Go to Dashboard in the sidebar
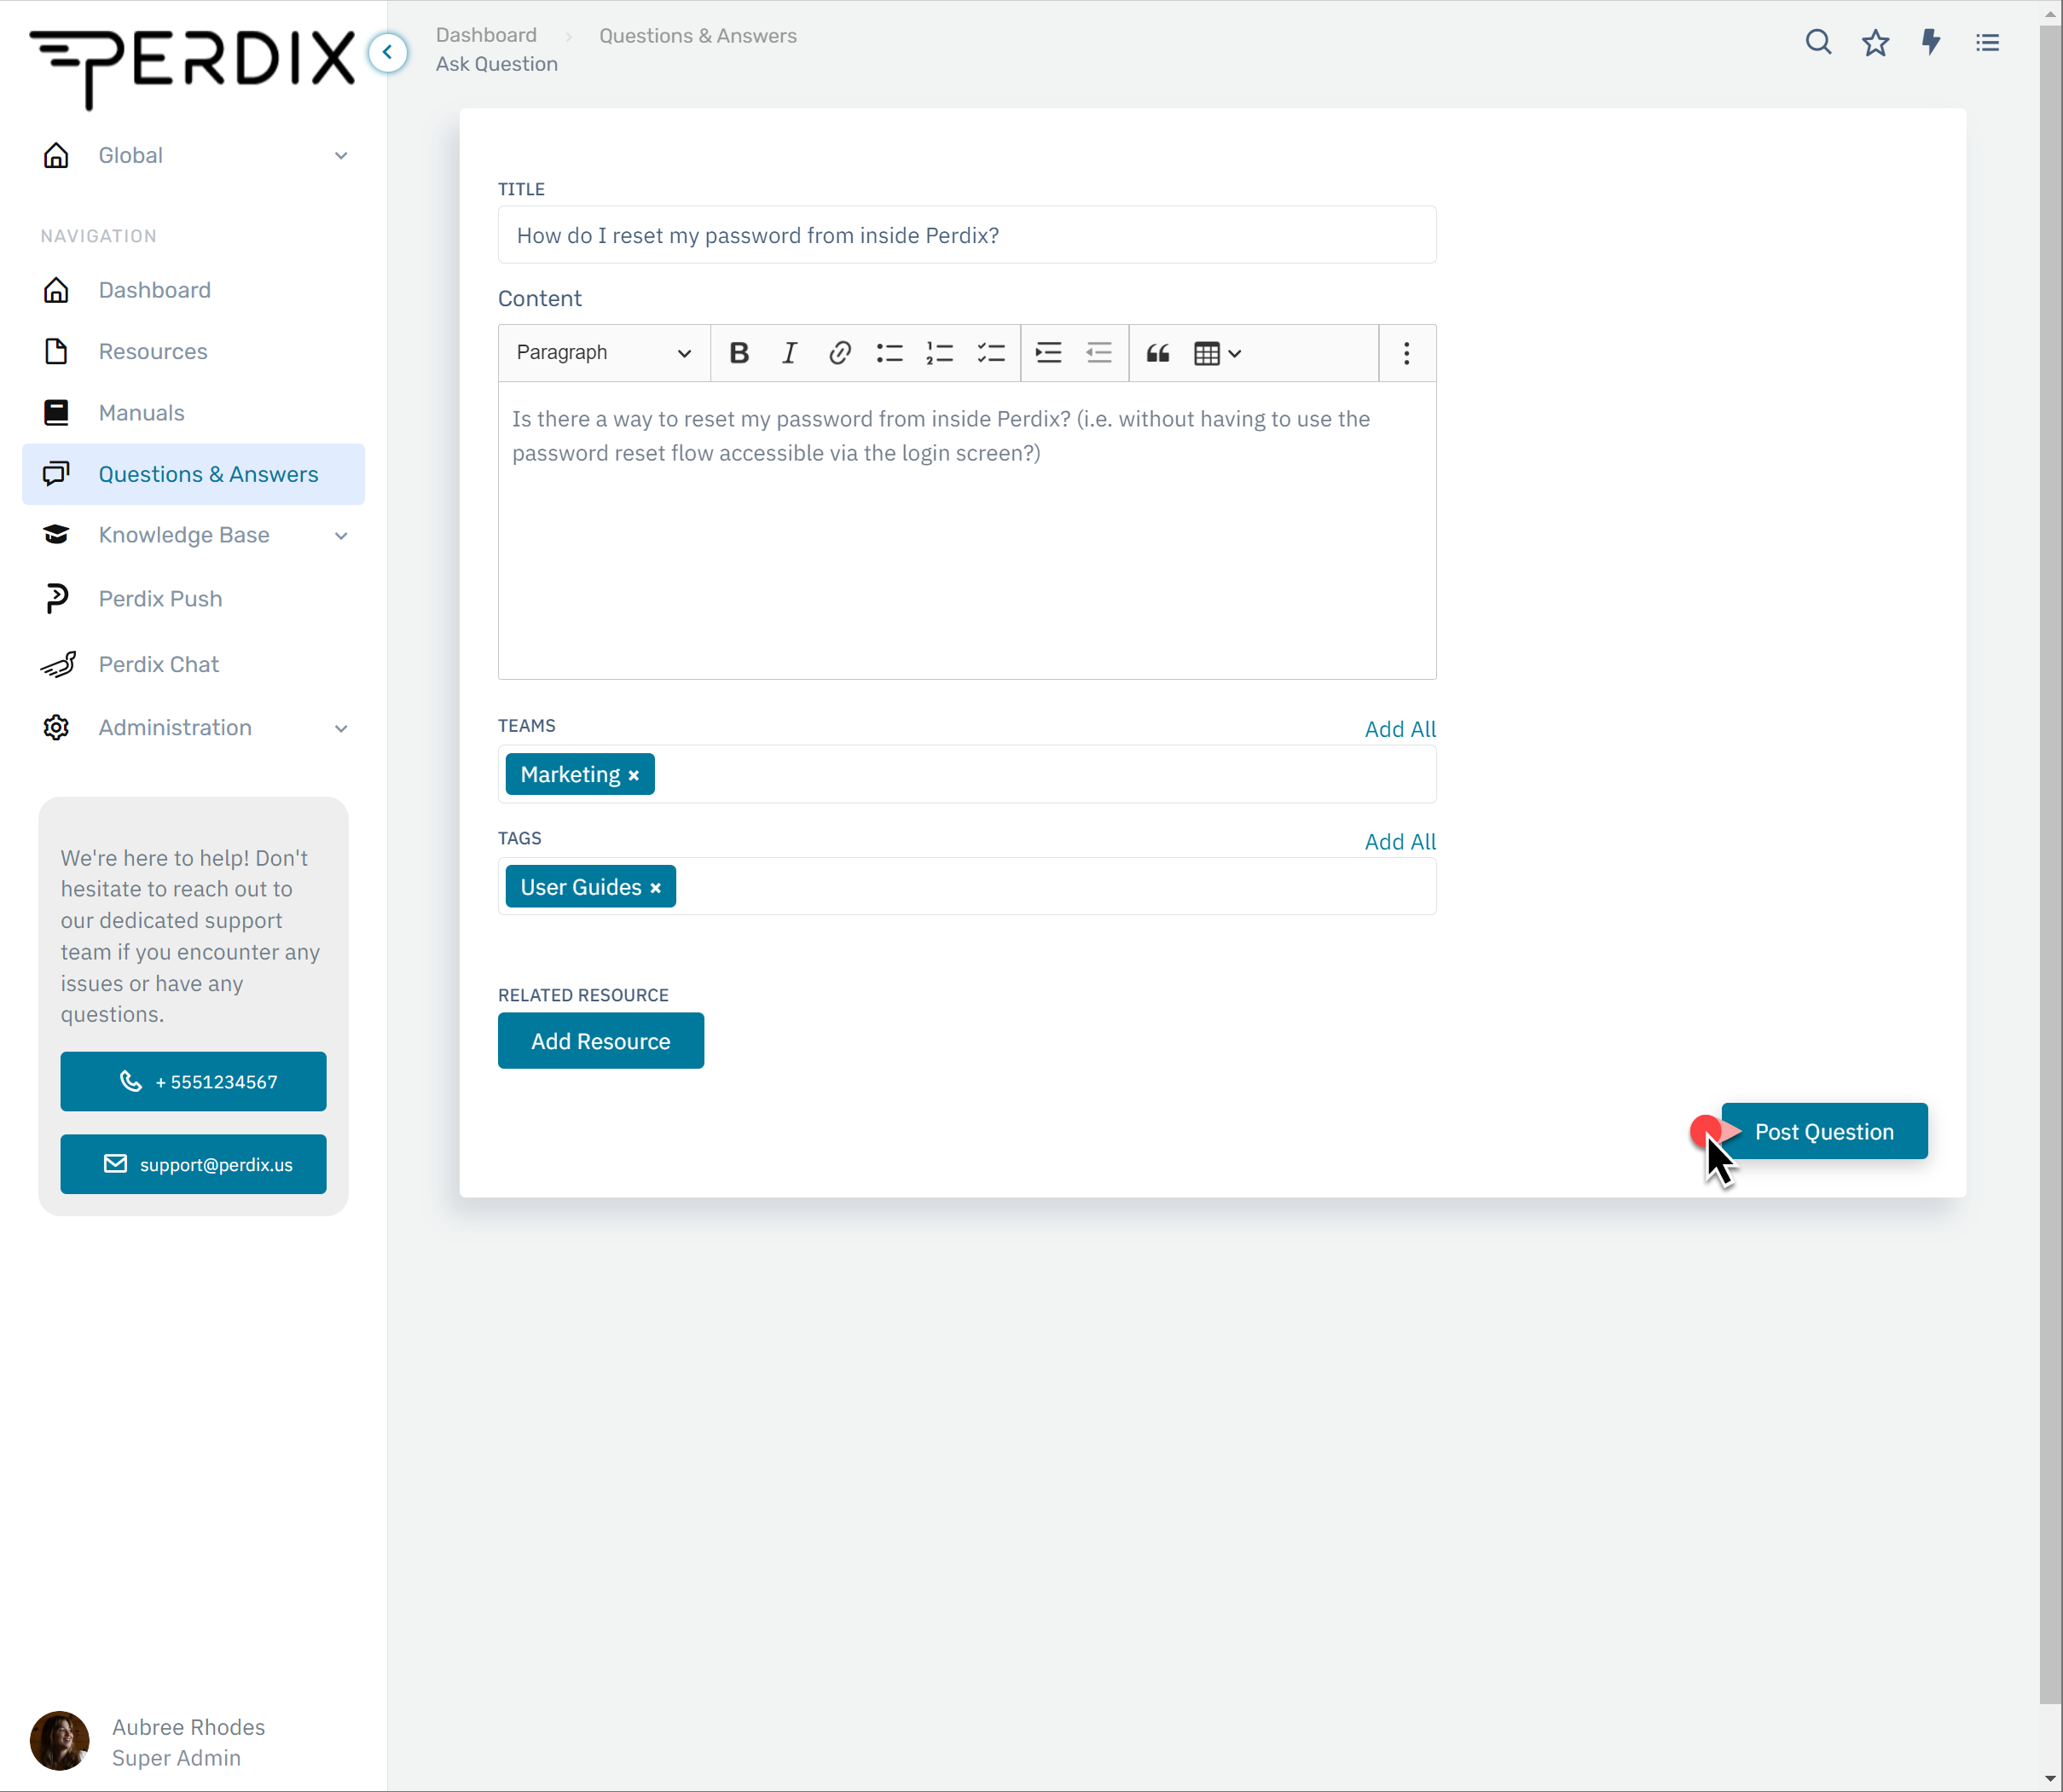 click(x=194, y=290)
